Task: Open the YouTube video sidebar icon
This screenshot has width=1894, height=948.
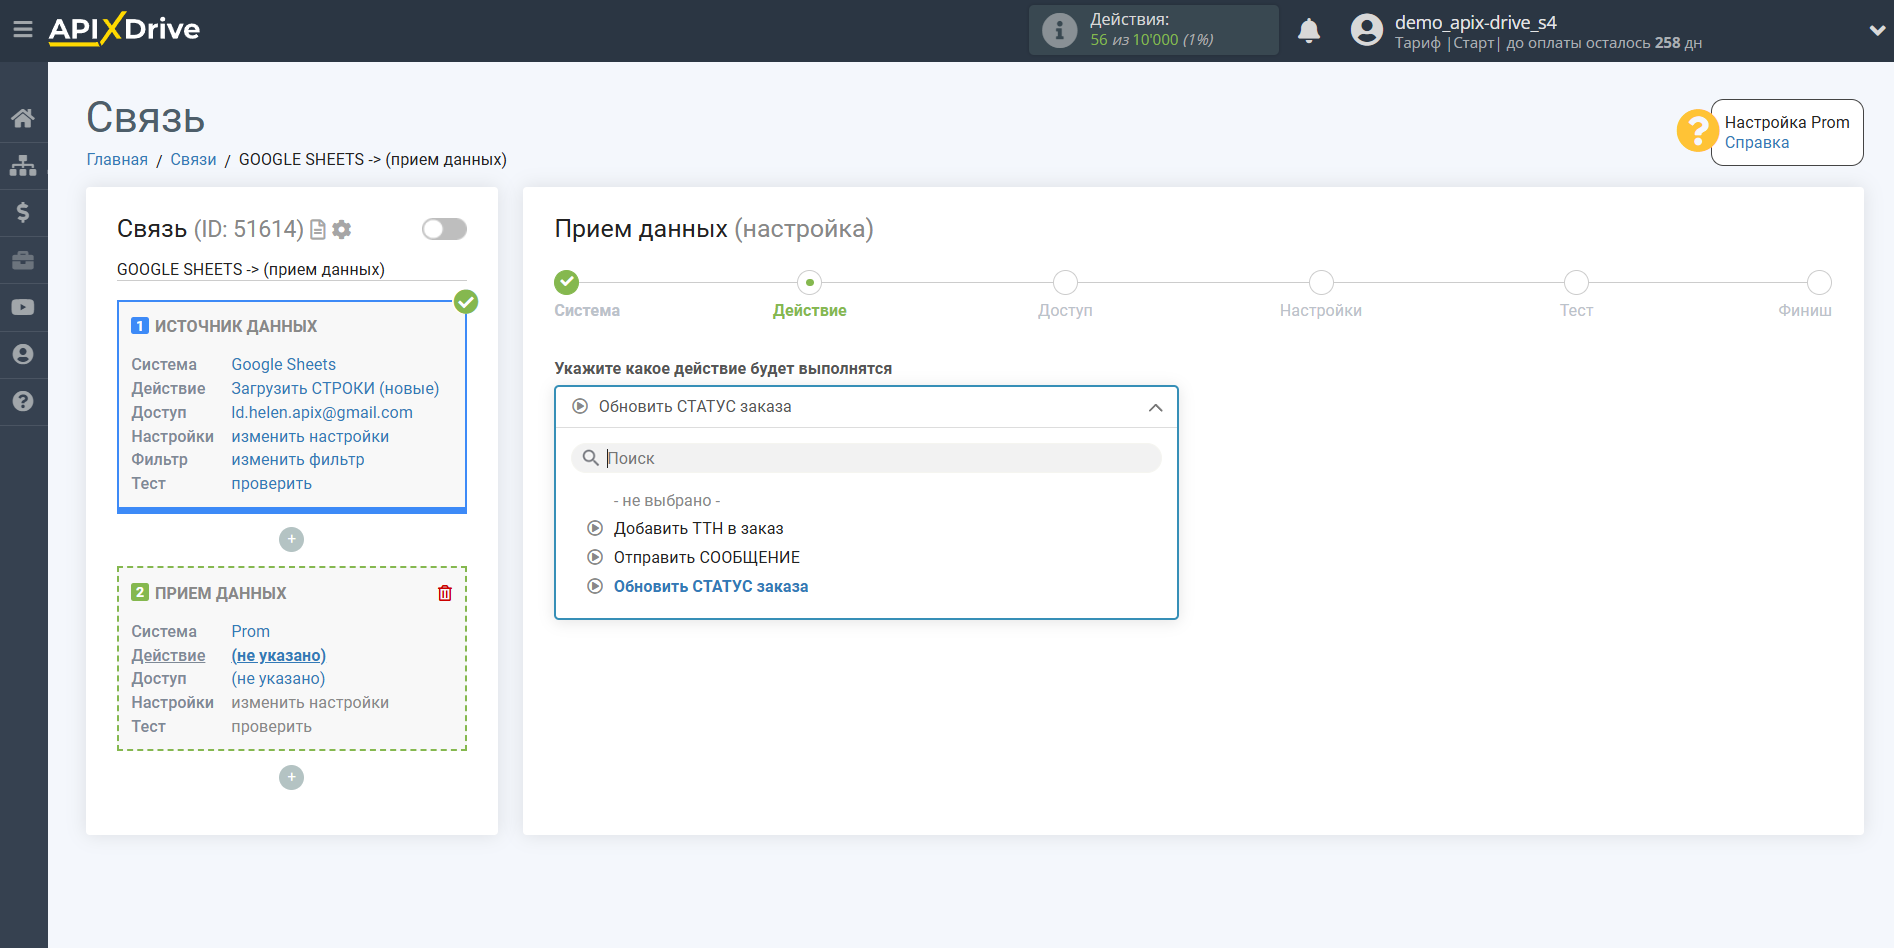Action: coord(23,307)
